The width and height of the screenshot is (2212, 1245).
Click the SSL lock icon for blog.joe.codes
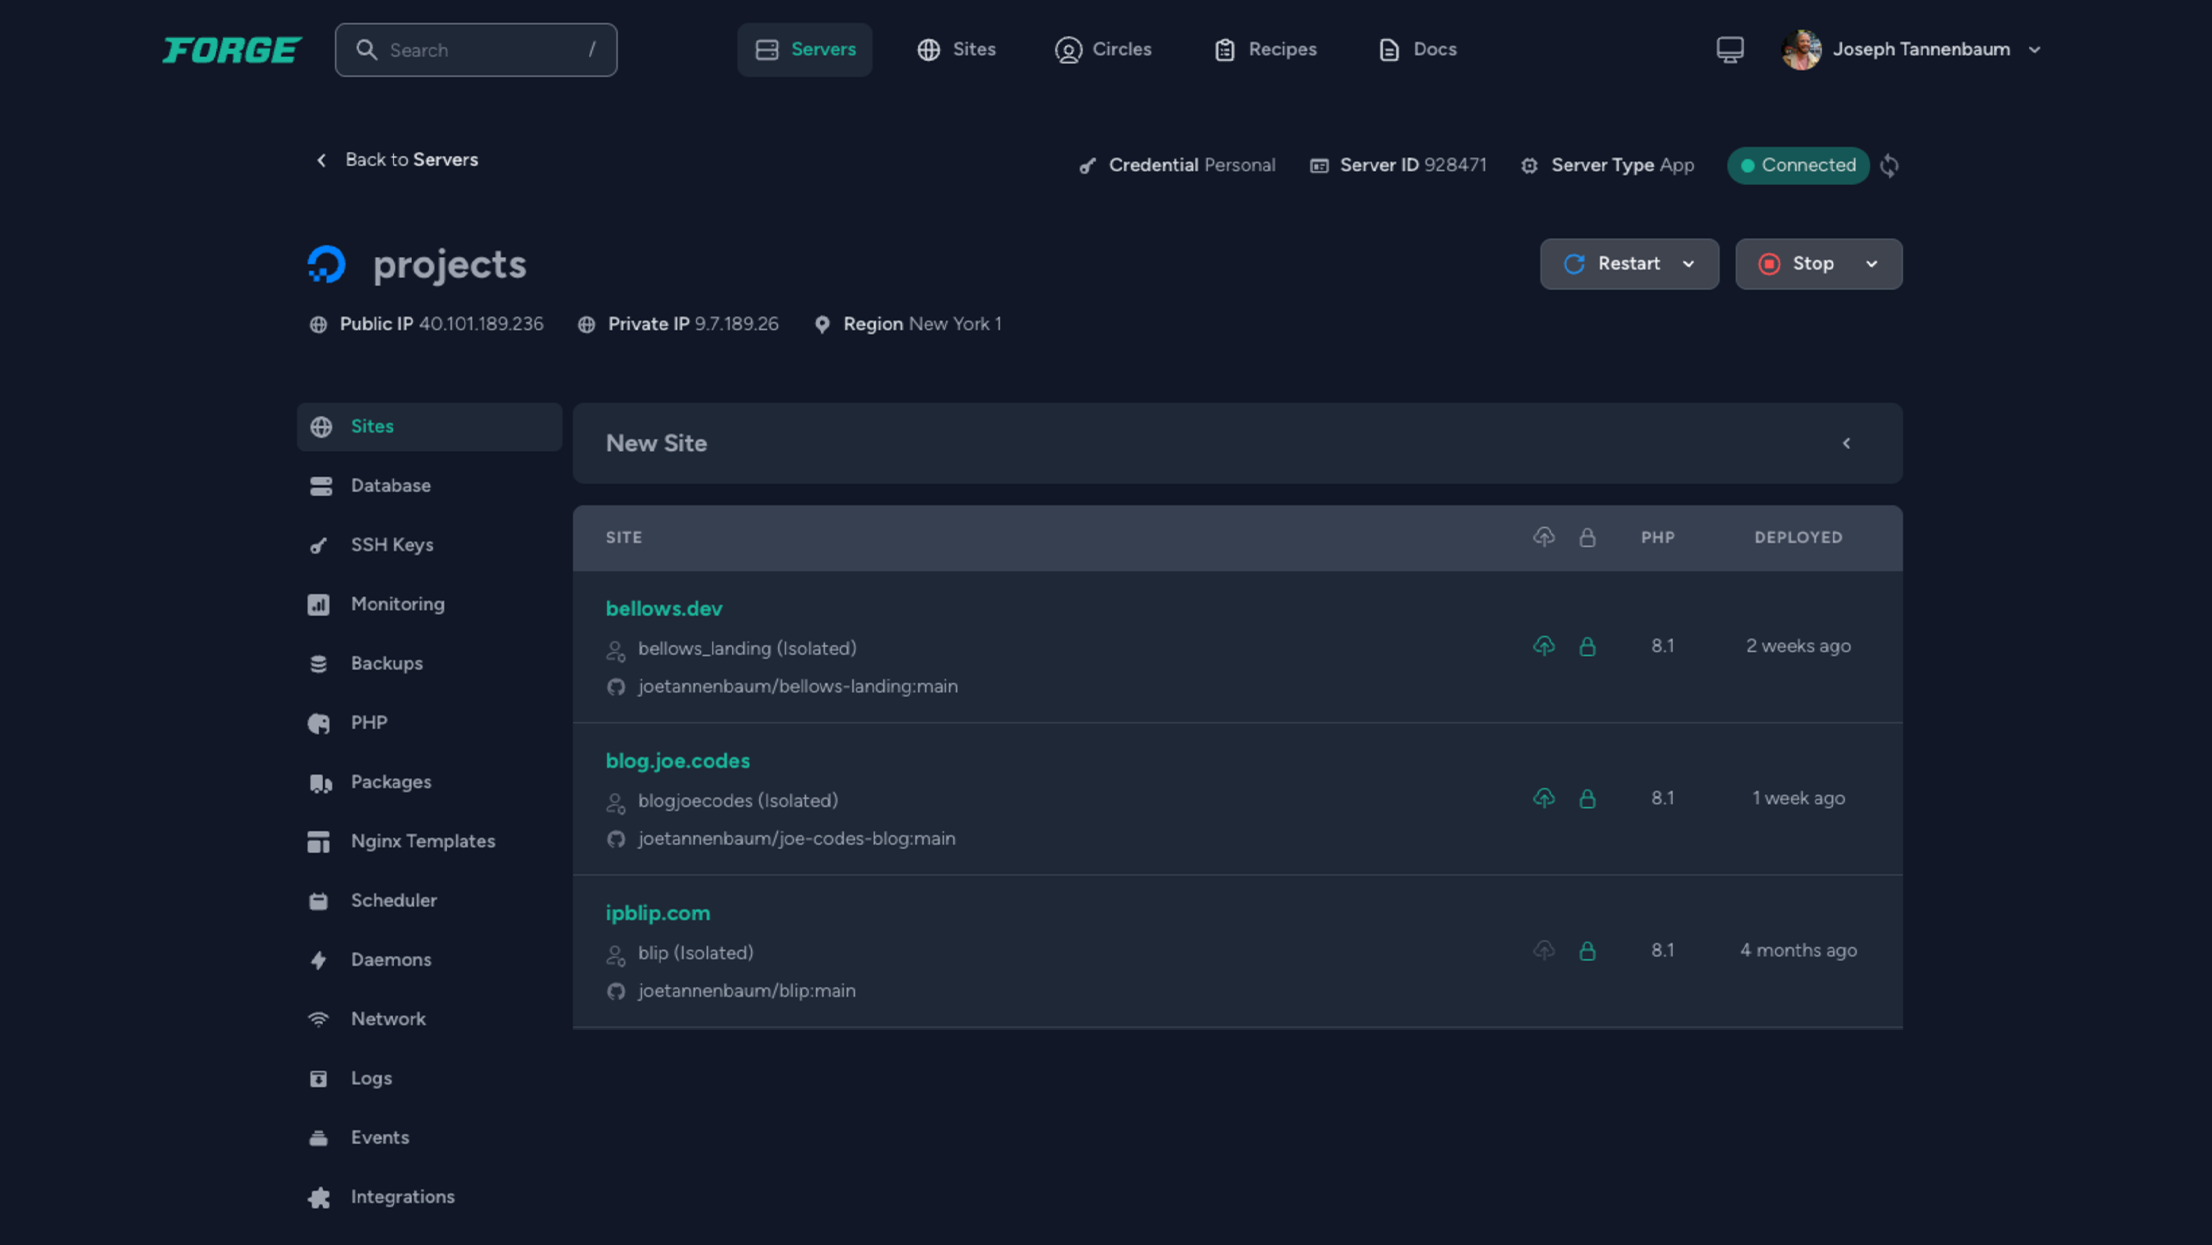[1587, 798]
